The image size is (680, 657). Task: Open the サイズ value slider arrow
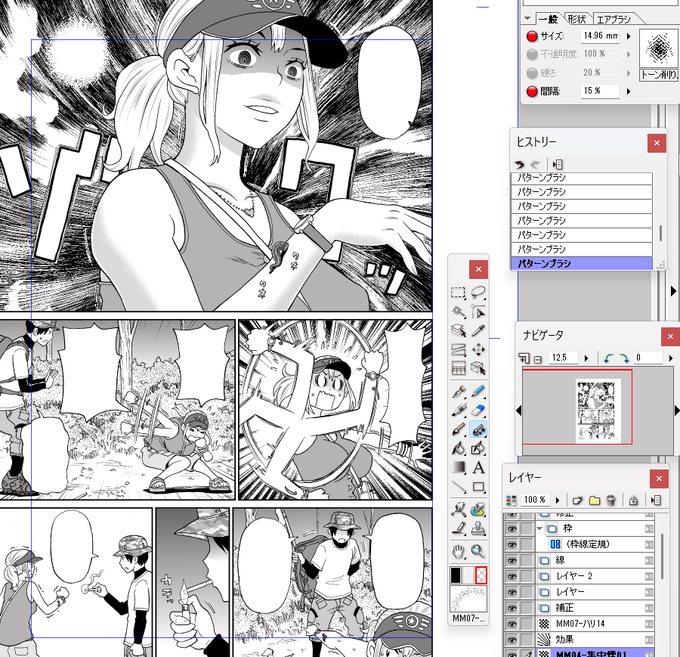coord(628,36)
